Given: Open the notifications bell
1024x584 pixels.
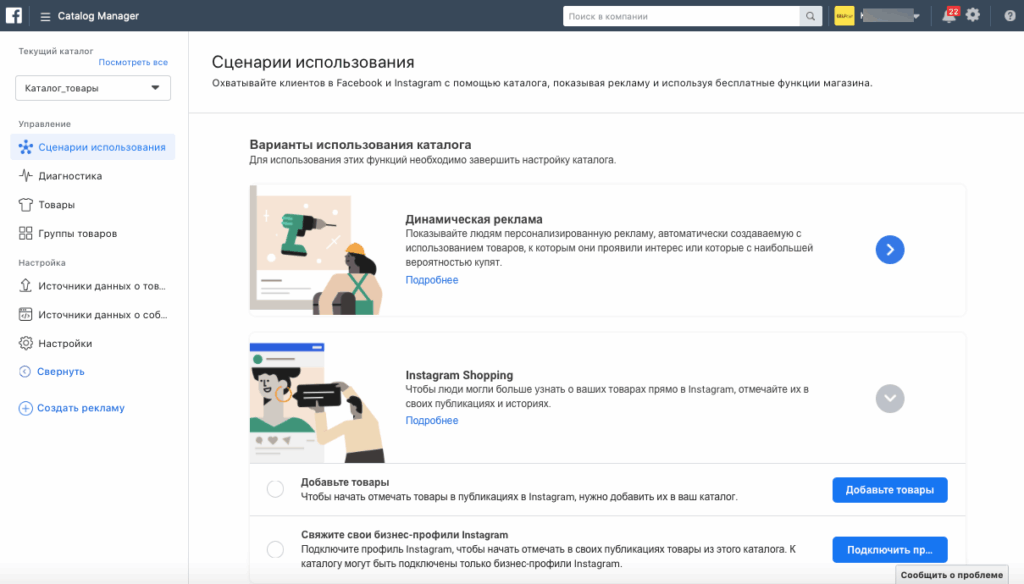Looking at the screenshot, I should 949,16.
